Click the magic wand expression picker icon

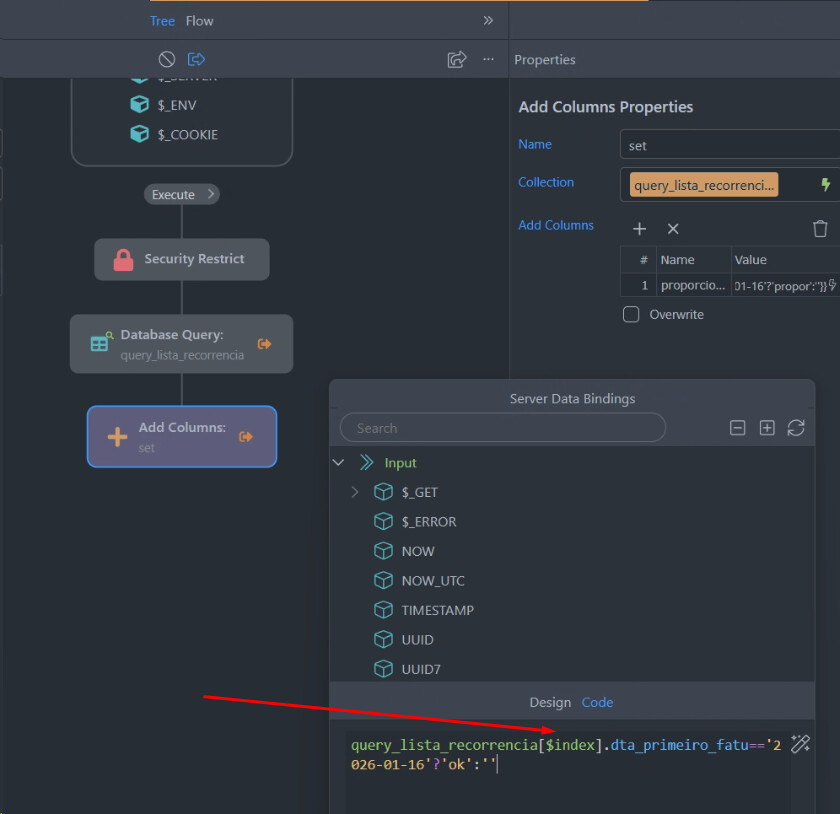pos(800,743)
